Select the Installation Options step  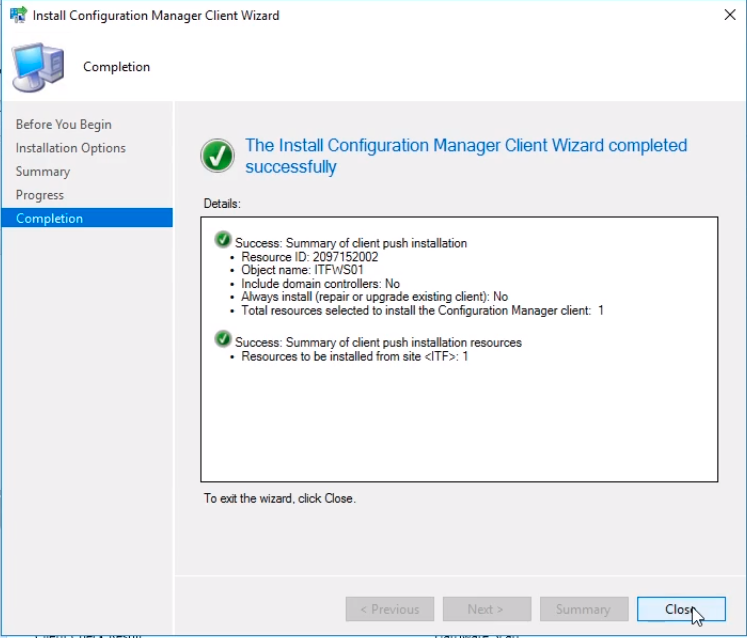tap(71, 148)
